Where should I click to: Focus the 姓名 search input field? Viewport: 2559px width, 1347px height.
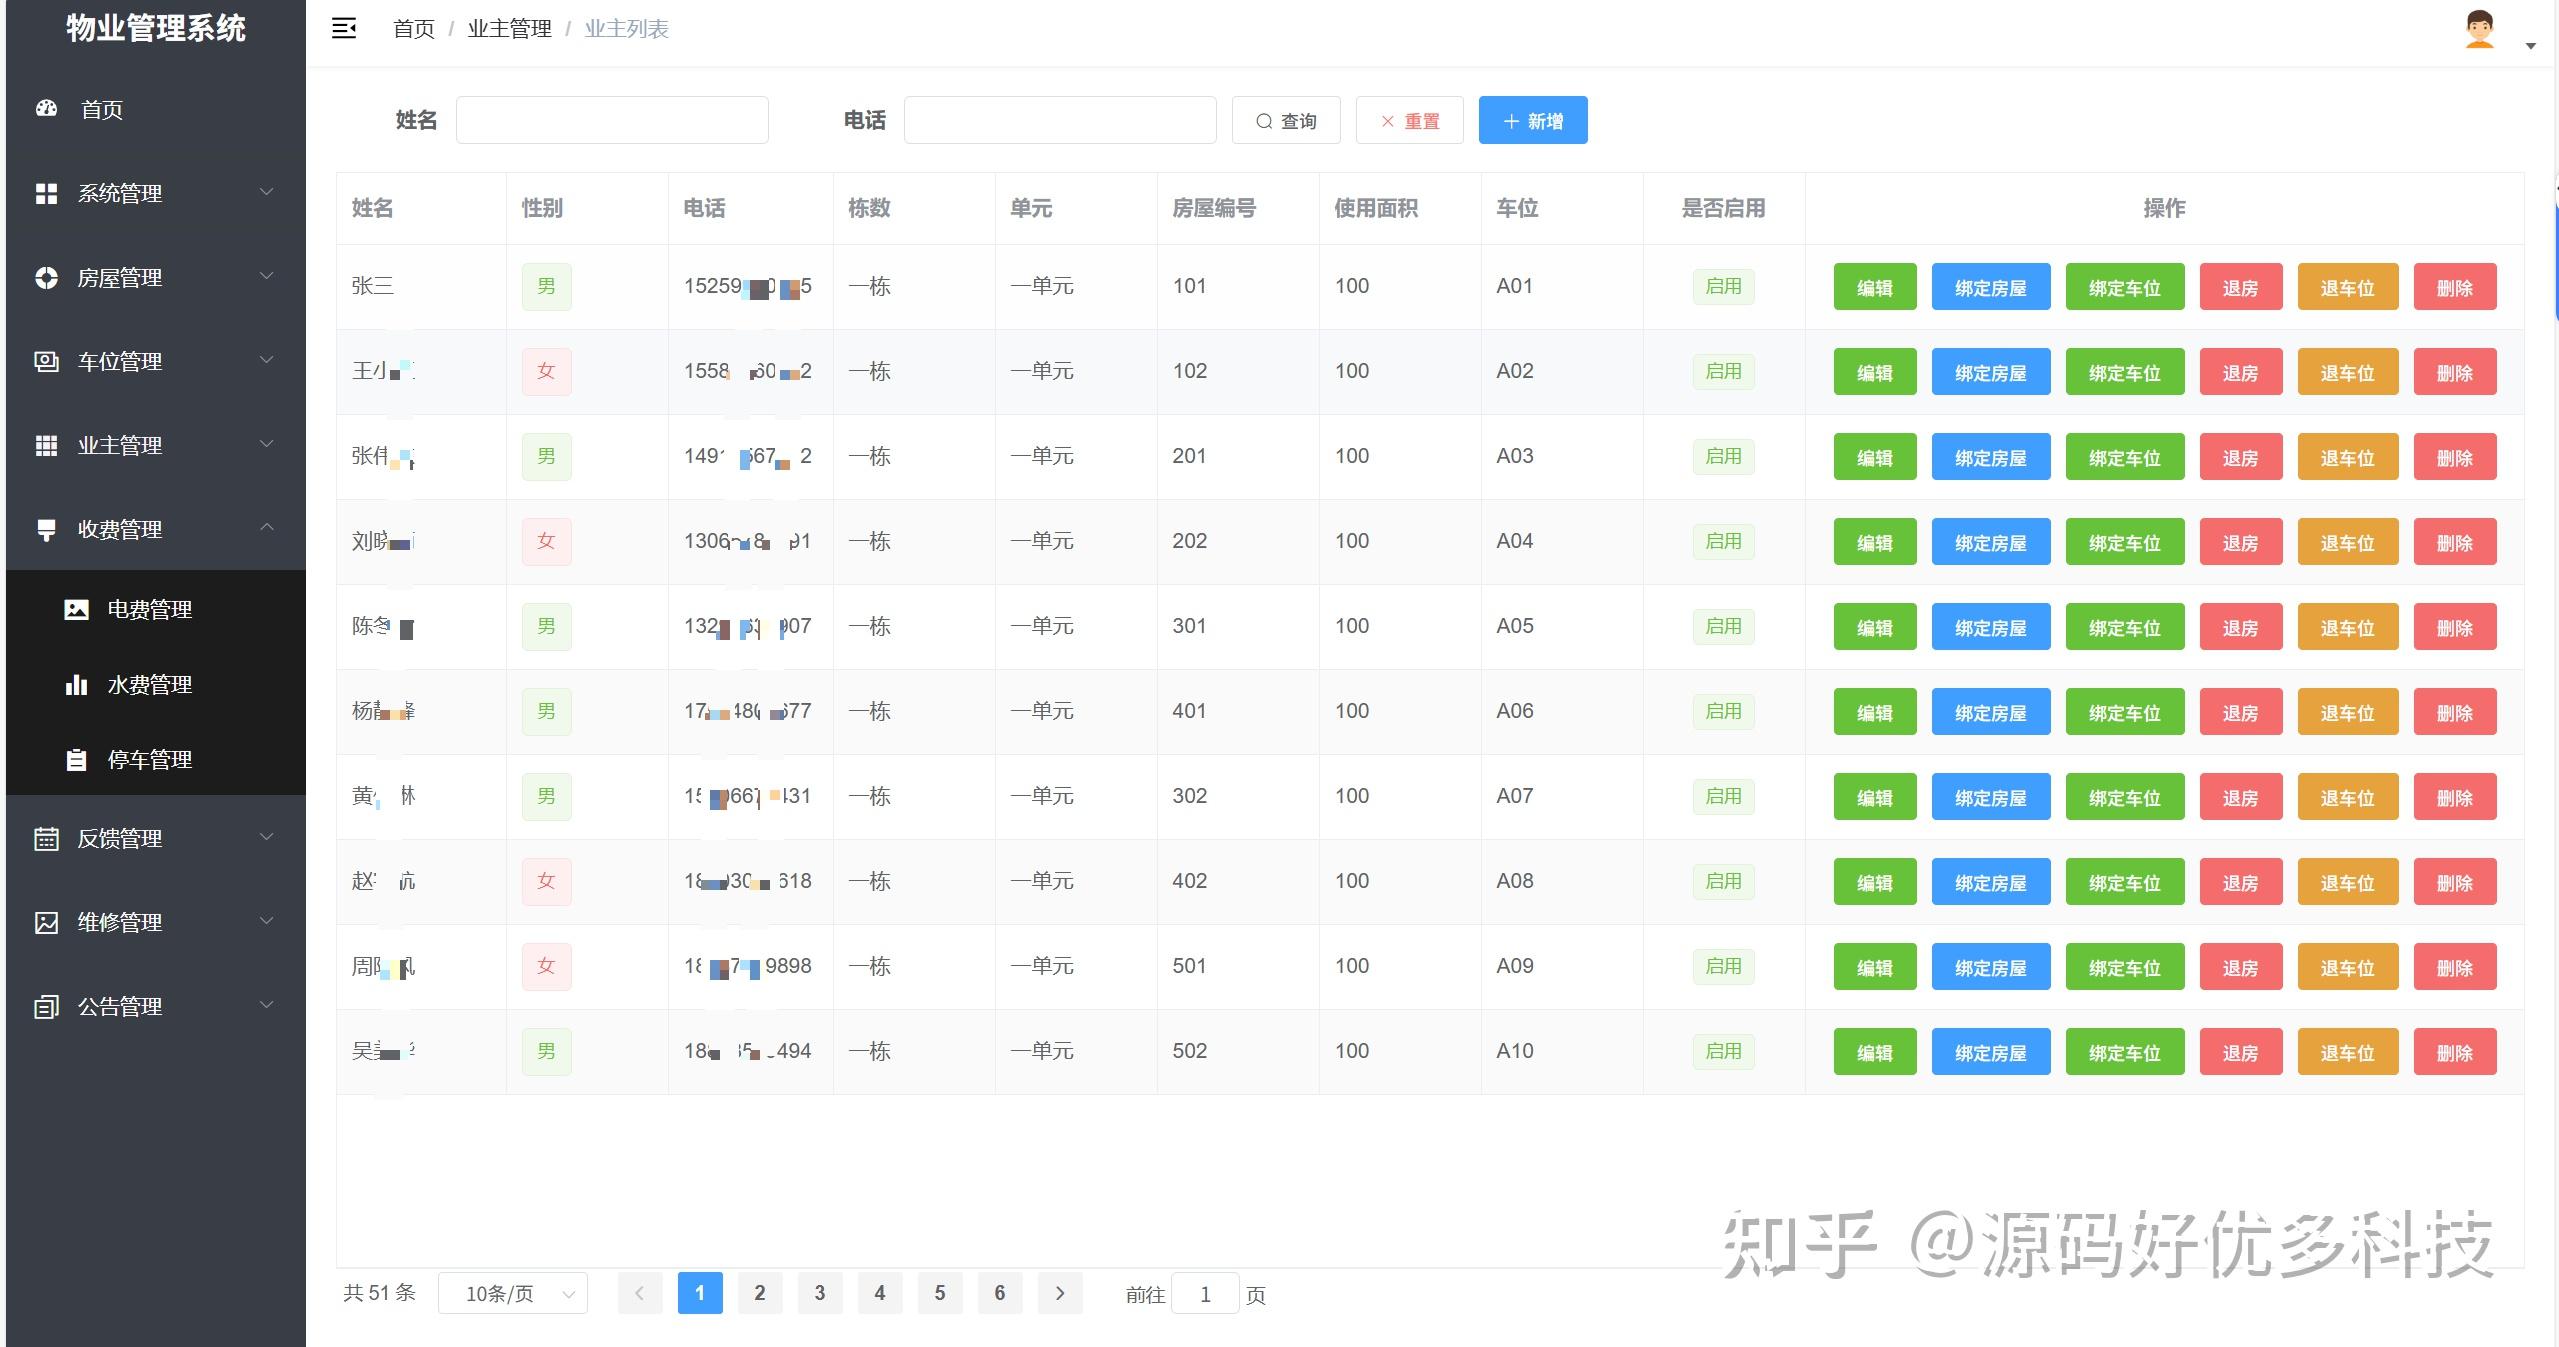point(612,120)
